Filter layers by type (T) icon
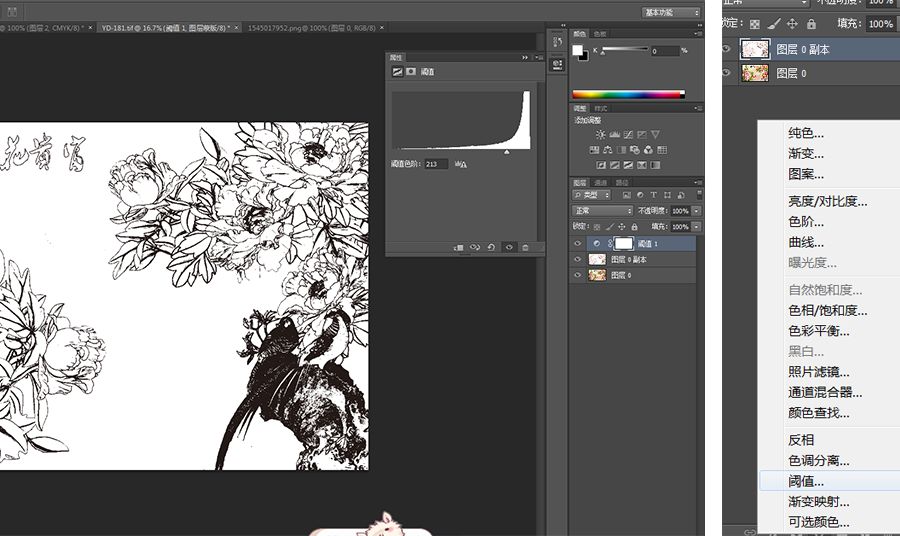The width and height of the screenshot is (900, 536). click(654, 195)
